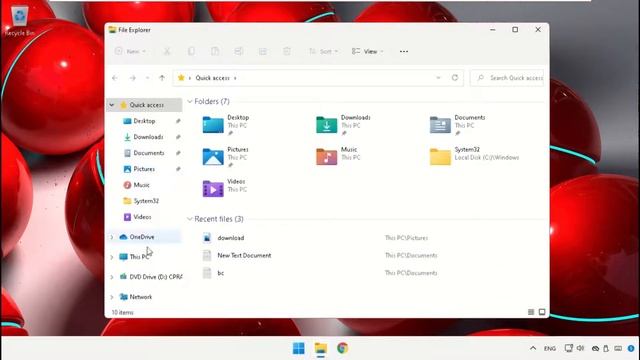This screenshot has height=360, width=640.
Task: Expand address bar history dropdown
Action: tap(438, 78)
